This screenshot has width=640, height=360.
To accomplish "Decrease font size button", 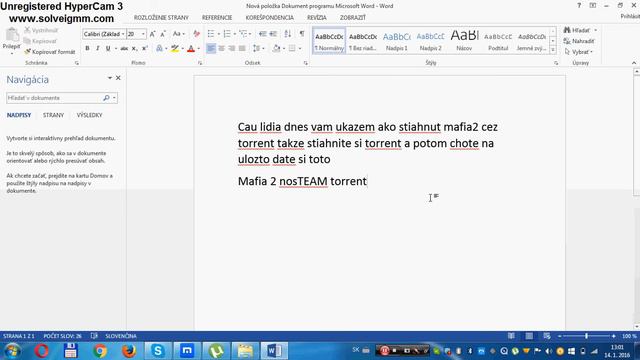I will click(x=163, y=34).
